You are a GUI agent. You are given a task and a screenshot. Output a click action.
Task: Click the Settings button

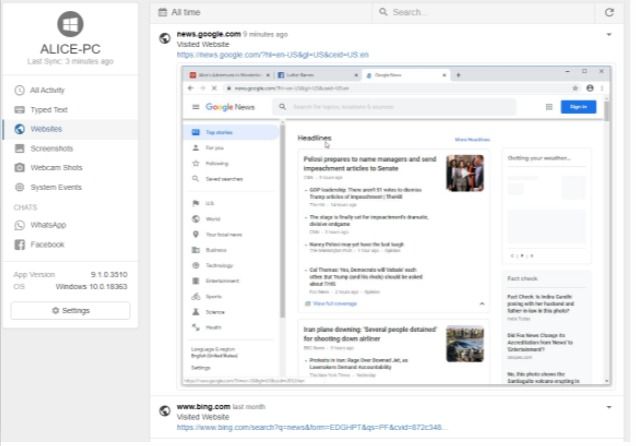(71, 311)
